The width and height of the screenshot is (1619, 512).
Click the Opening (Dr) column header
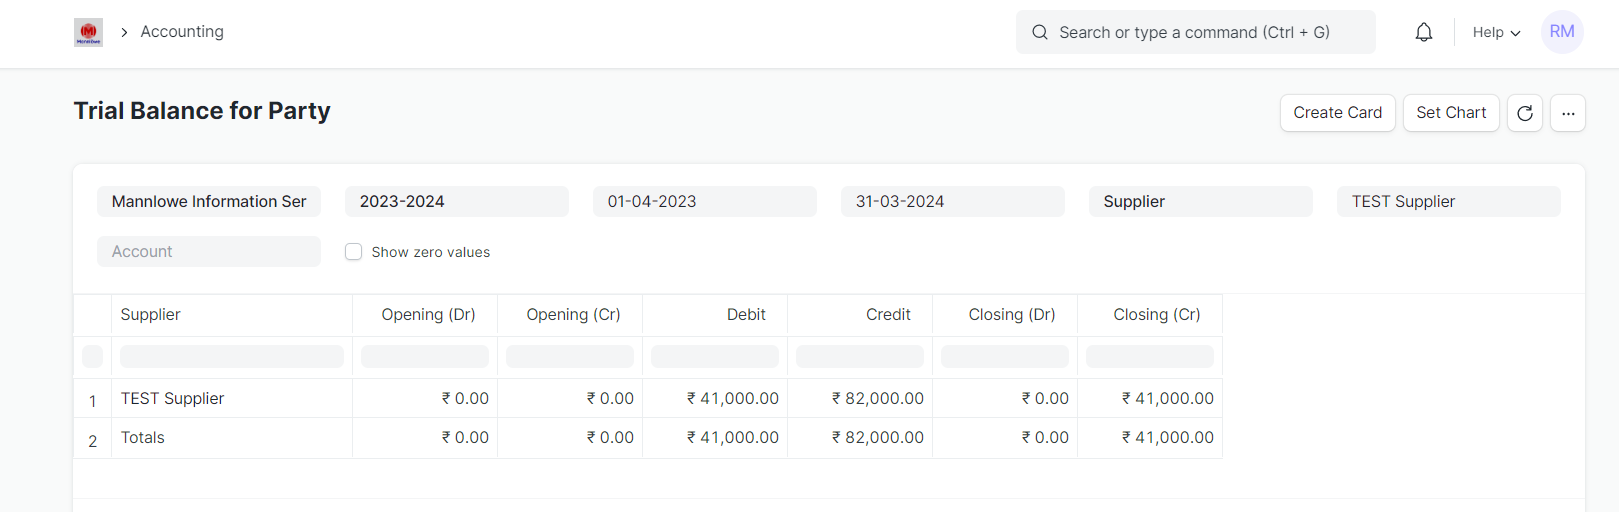[x=425, y=315]
